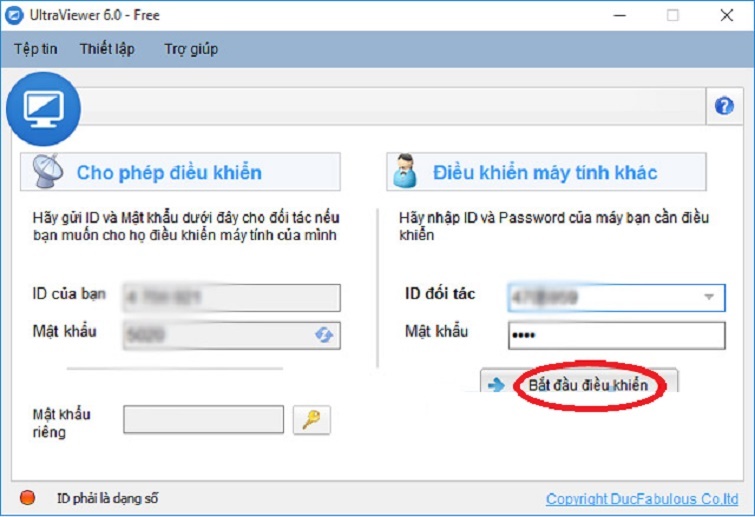This screenshot has height=517, width=755.
Task: Click the blue monitor logo icon
Action: click(43, 109)
